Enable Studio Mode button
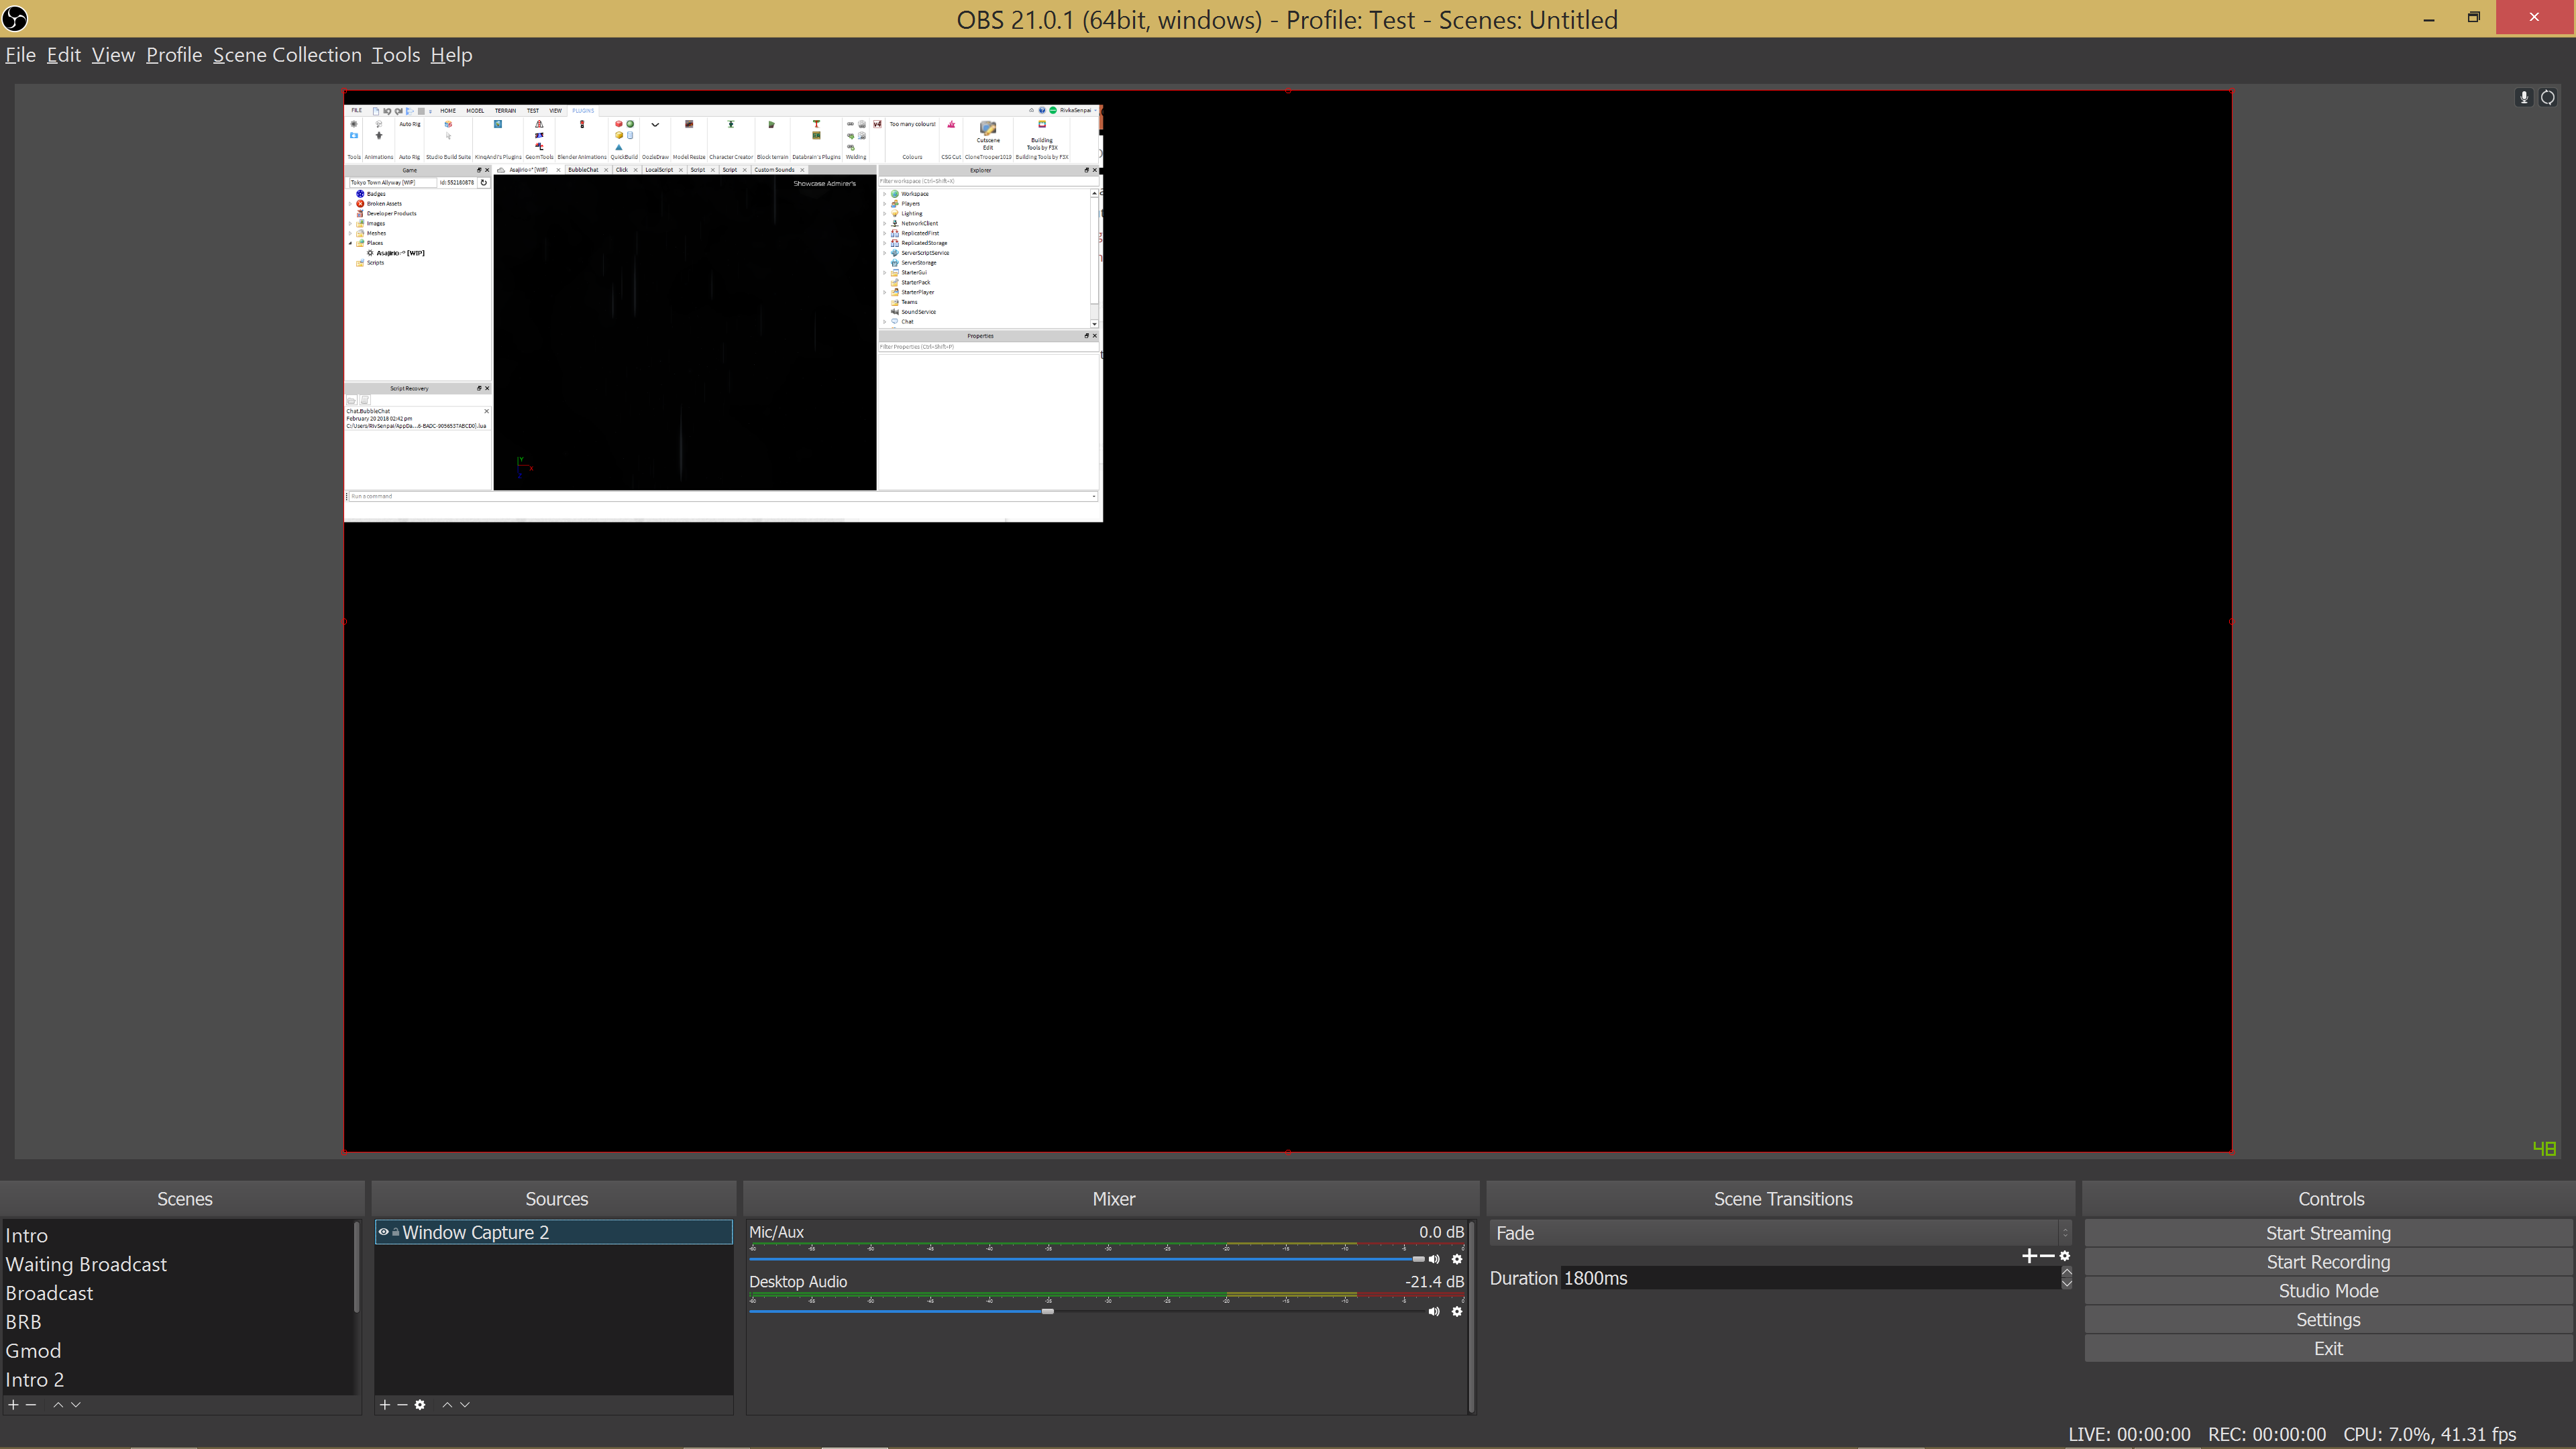The width and height of the screenshot is (2576, 1449). [x=2328, y=1291]
